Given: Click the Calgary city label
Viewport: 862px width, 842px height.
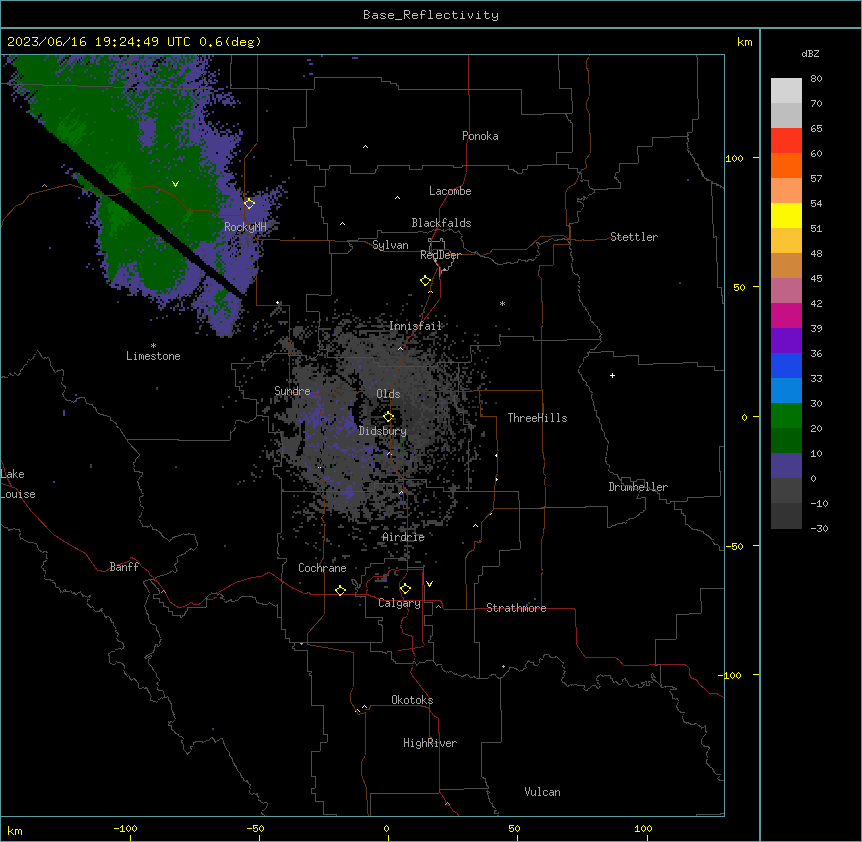Looking at the screenshot, I should click(x=399, y=603).
